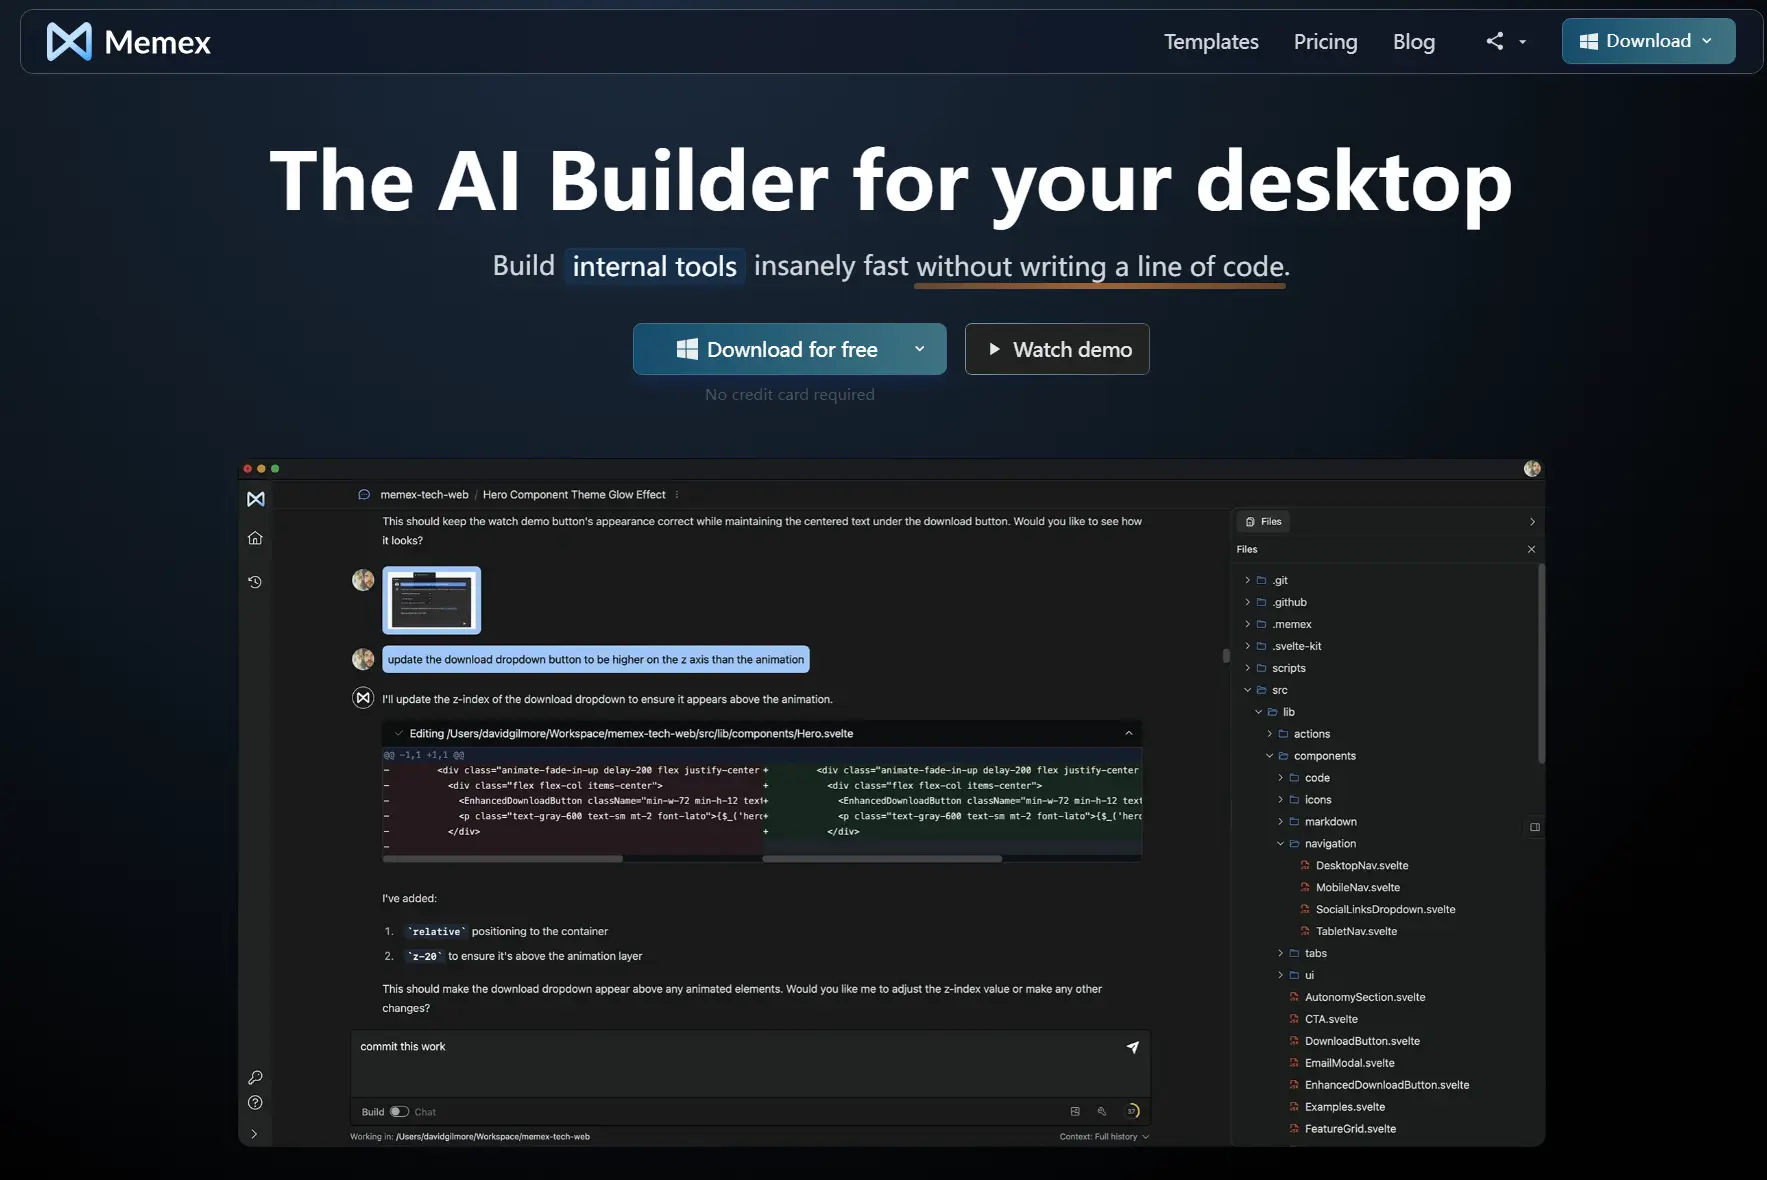
Task: Open the share icon menu in the navbar
Action: tap(1505, 41)
